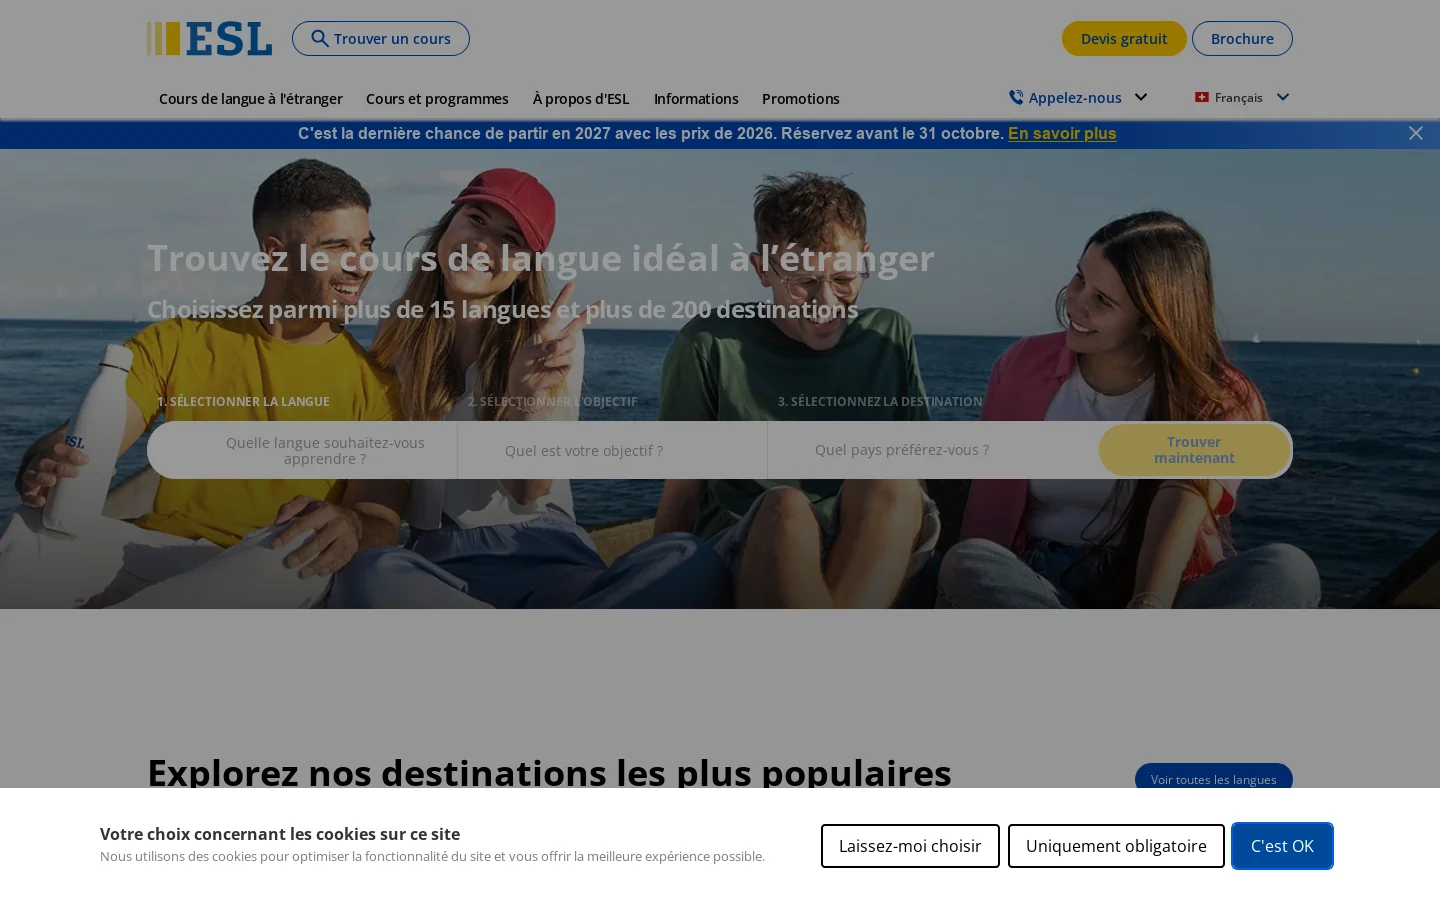Open Cours de langue à l'étranger menu
The image size is (1440, 900).
click(251, 98)
